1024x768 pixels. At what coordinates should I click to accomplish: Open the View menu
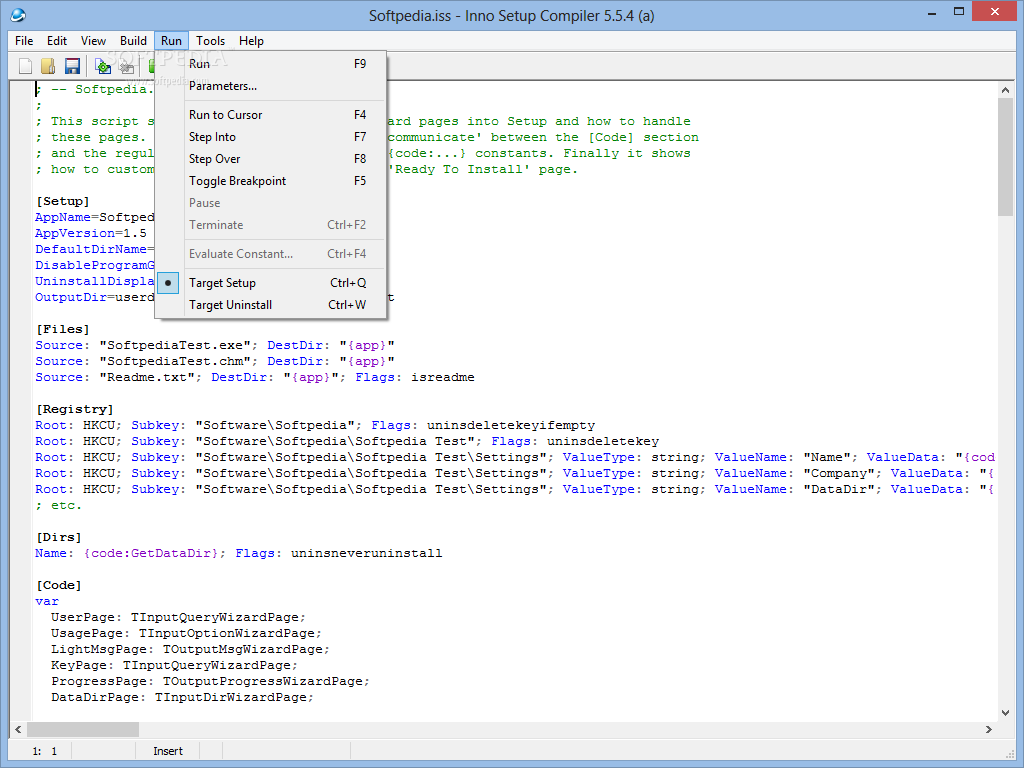(93, 40)
